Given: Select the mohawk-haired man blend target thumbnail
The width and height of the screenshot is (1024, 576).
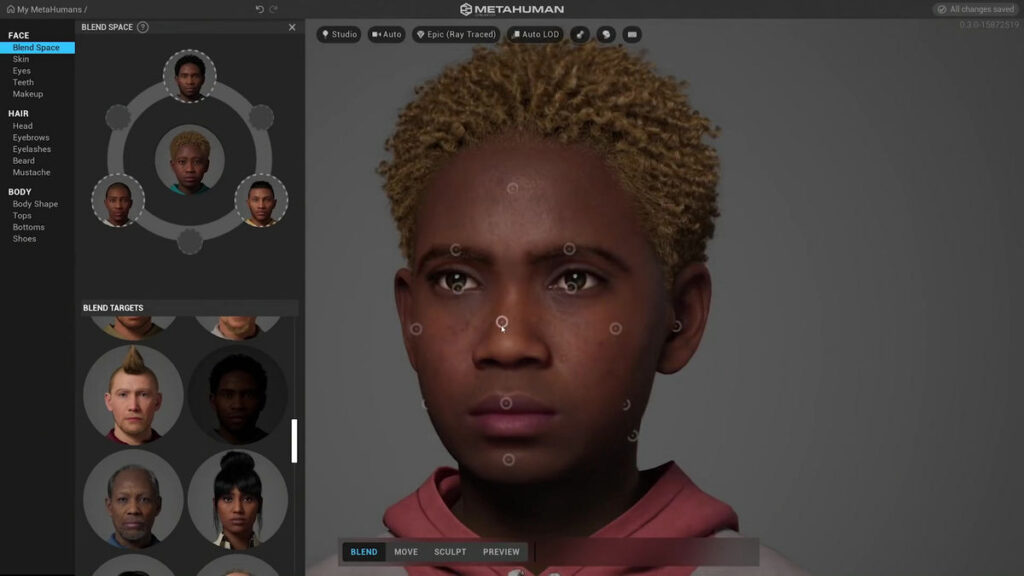Looking at the screenshot, I should click(133, 394).
